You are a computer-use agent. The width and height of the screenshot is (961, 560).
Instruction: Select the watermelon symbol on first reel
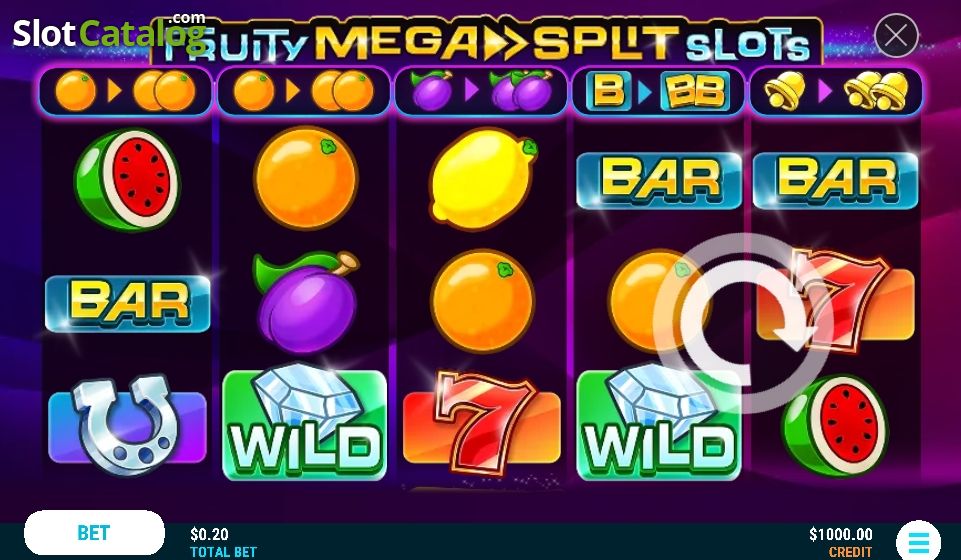127,179
